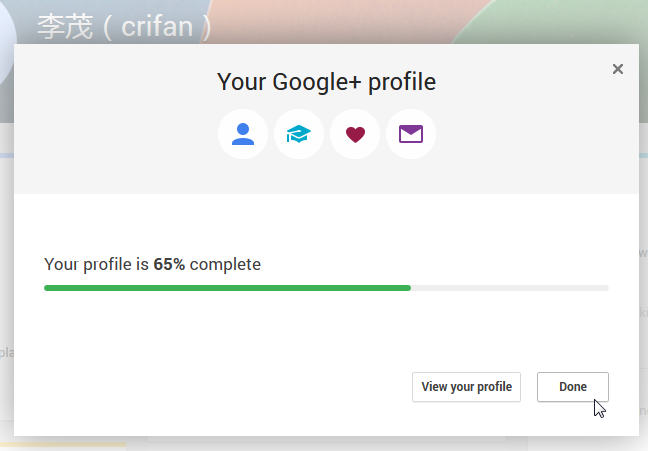Viewport: 648px width, 451px height.
Task: Click the blue person icon
Action: point(243,134)
